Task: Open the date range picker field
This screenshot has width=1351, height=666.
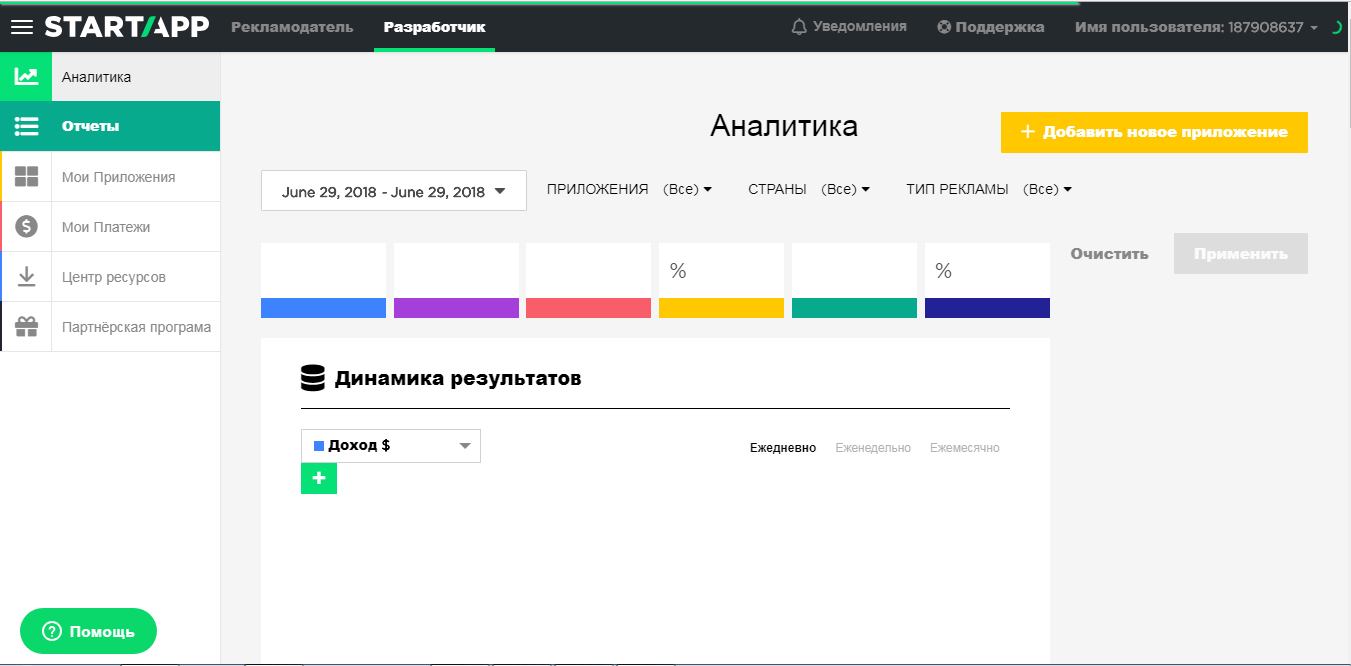Action: point(393,190)
